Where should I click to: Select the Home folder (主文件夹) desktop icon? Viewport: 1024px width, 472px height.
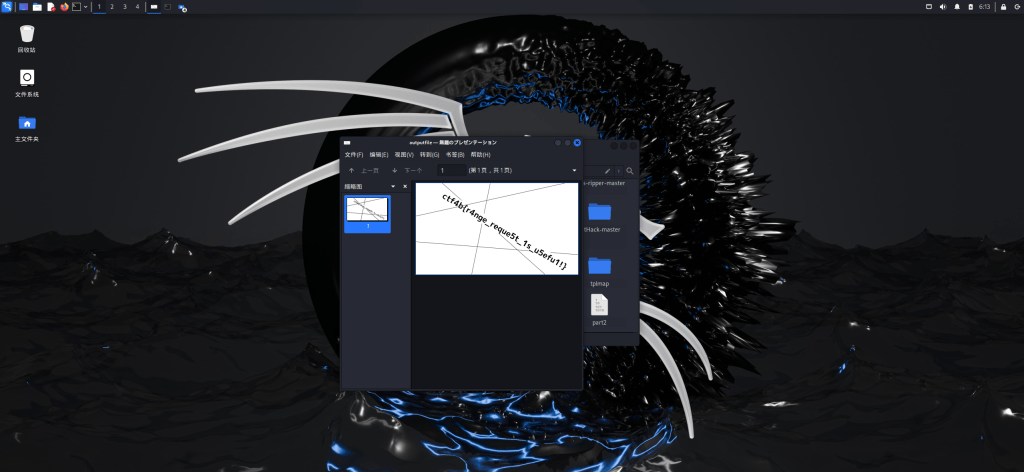point(27,129)
